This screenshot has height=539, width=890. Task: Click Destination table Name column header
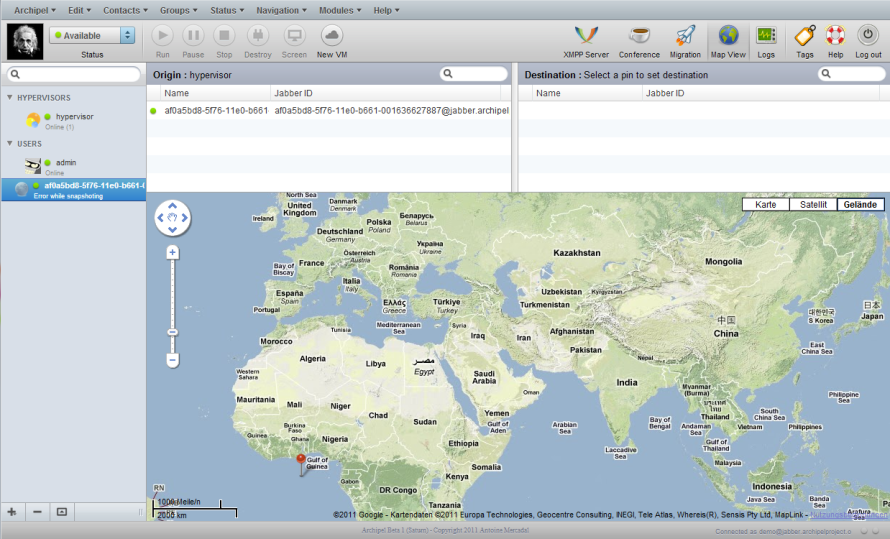[x=587, y=93]
